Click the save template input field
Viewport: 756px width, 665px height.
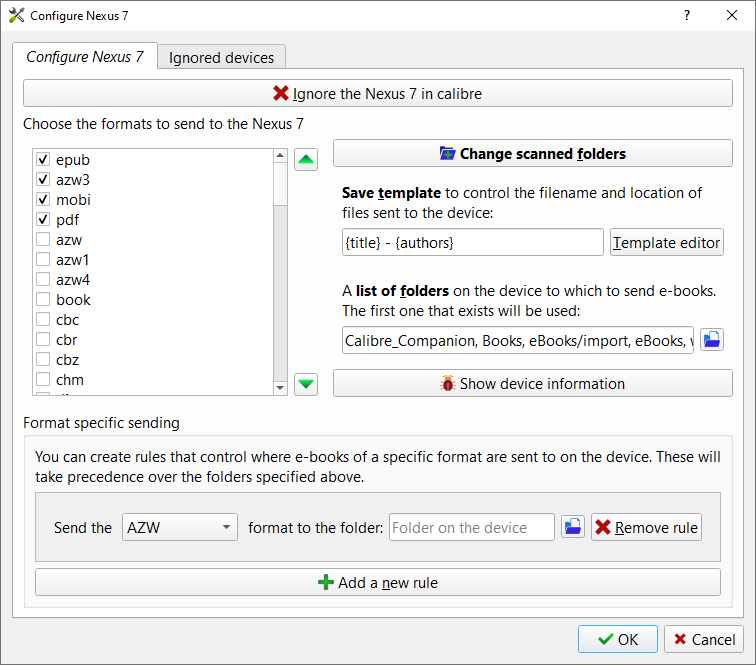(472, 242)
